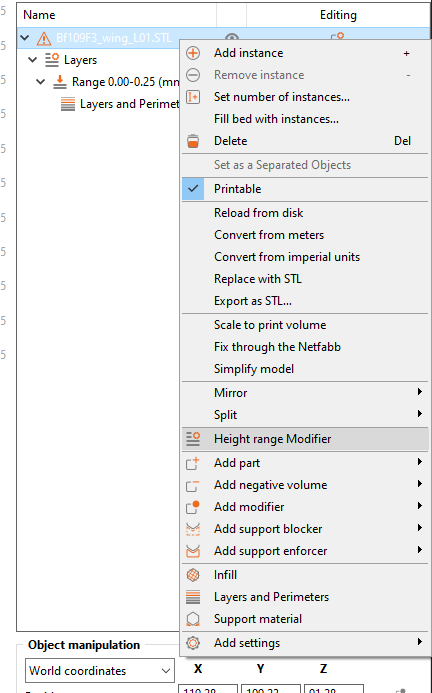Choose Fill bed with instances

pyautogui.click(x=276, y=119)
